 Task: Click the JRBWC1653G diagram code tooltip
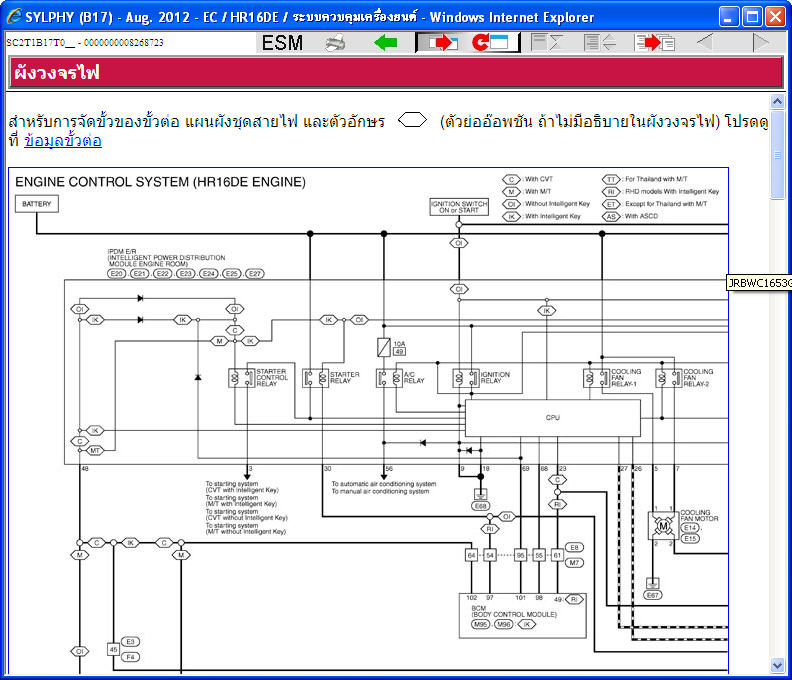759,283
